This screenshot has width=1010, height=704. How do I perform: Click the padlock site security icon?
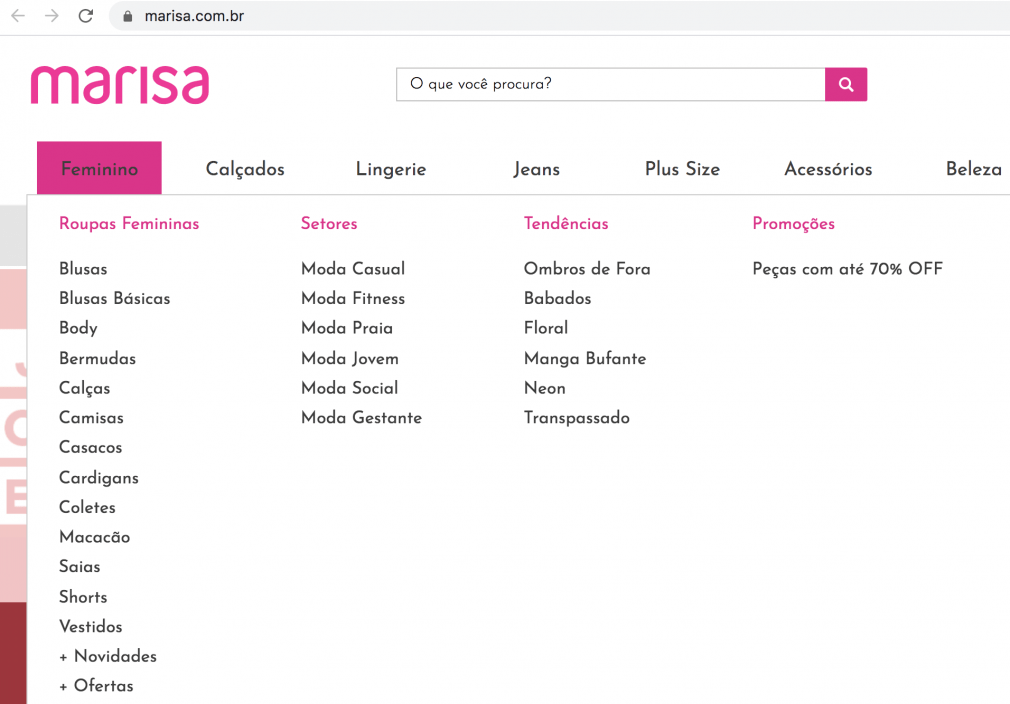coord(128,16)
